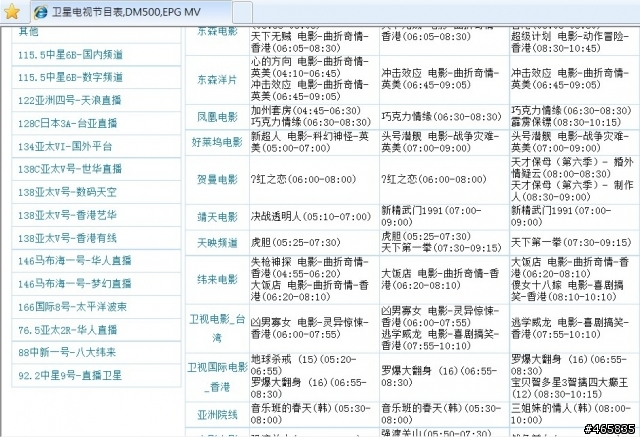This screenshot has width=640, height=437.
Task: Click 宝贝智多星3智搞四大癫王 program entry
Action: coord(569,388)
